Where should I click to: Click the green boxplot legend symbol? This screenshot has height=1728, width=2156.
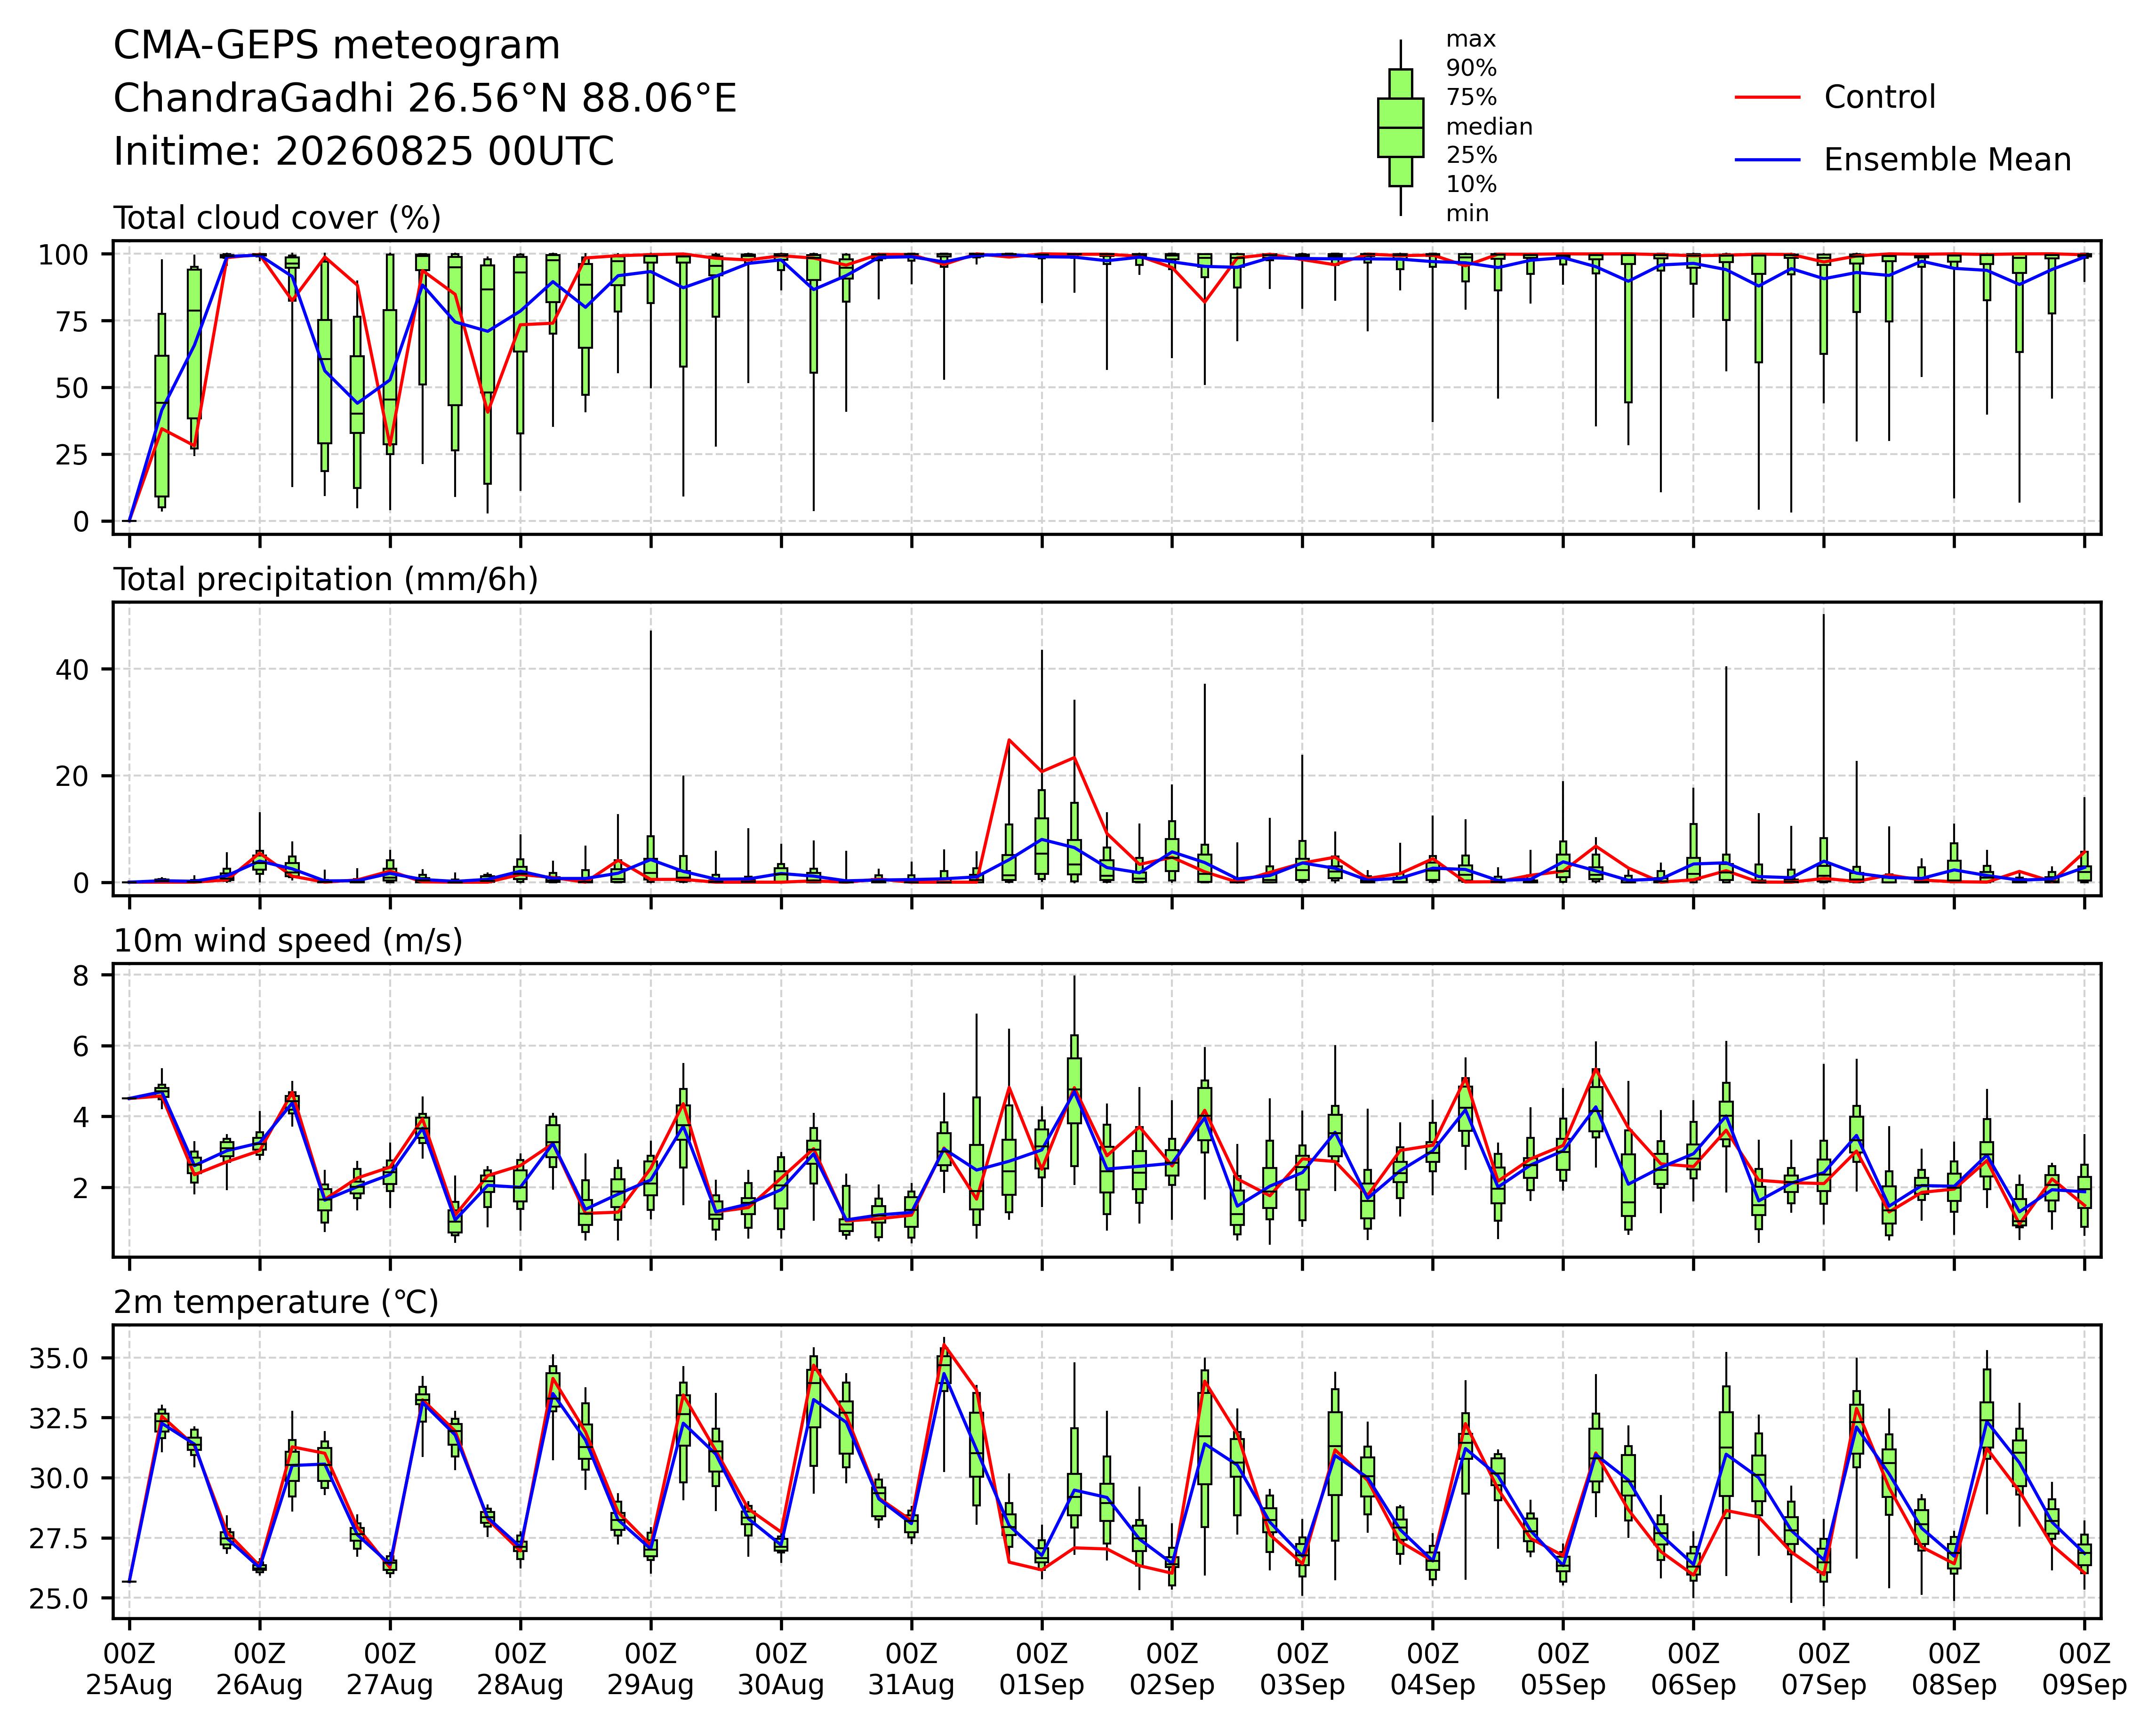coord(1400,128)
